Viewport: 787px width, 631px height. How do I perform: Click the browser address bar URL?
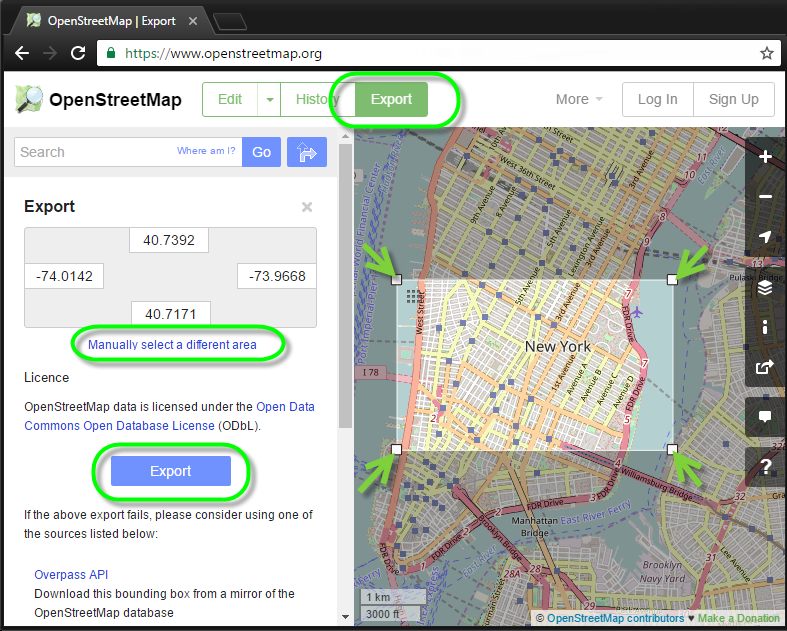(223, 53)
